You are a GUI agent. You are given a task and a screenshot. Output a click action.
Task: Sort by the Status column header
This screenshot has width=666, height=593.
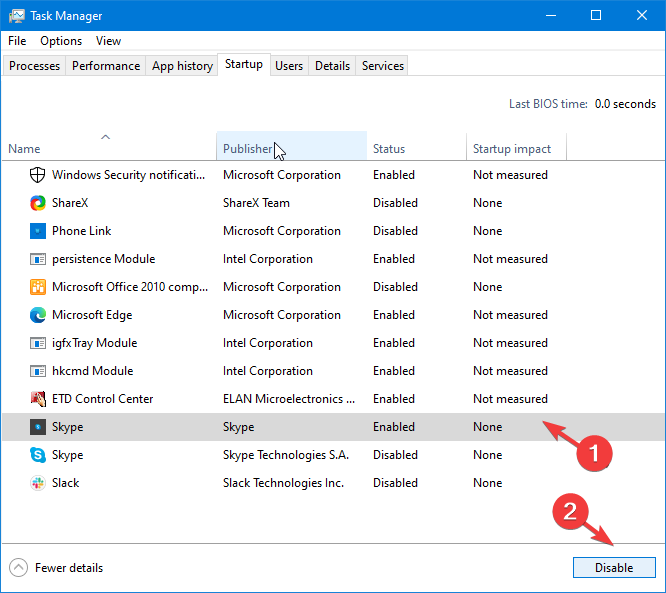pyautogui.click(x=416, y=146)
